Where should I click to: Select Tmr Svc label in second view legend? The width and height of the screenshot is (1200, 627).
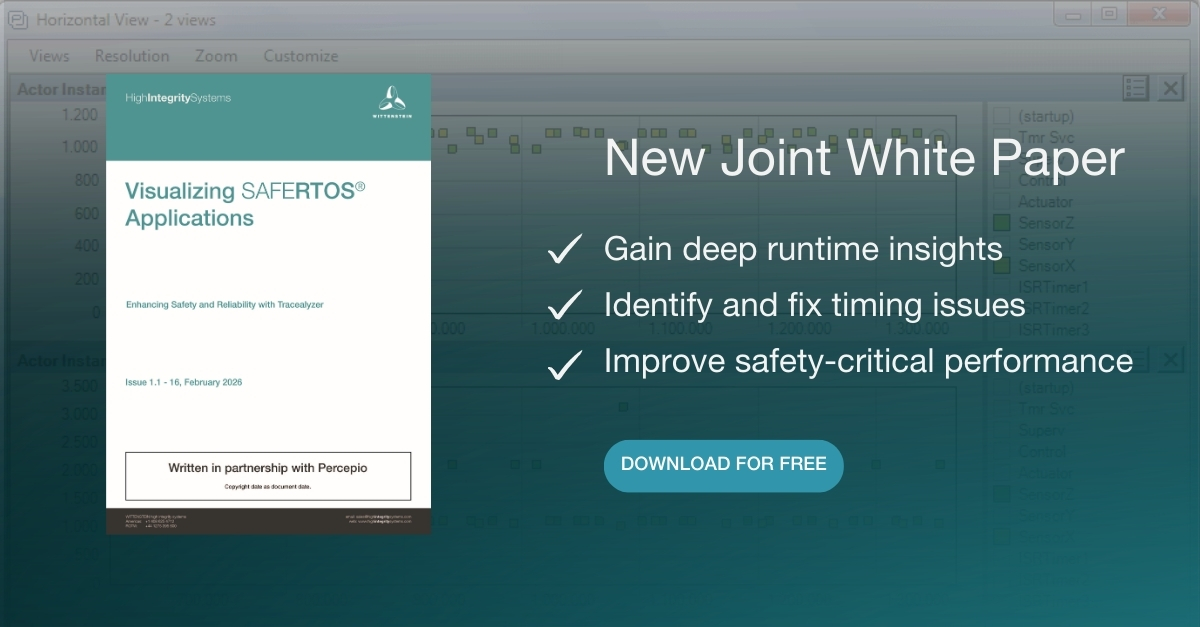point(1046,408)
